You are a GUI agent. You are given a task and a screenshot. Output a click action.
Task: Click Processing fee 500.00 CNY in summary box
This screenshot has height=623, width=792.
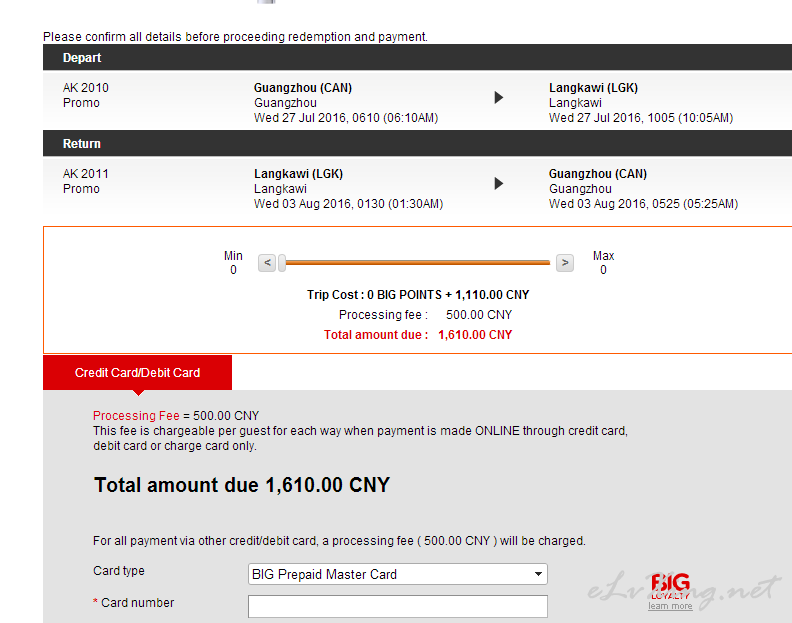[425, 315]
